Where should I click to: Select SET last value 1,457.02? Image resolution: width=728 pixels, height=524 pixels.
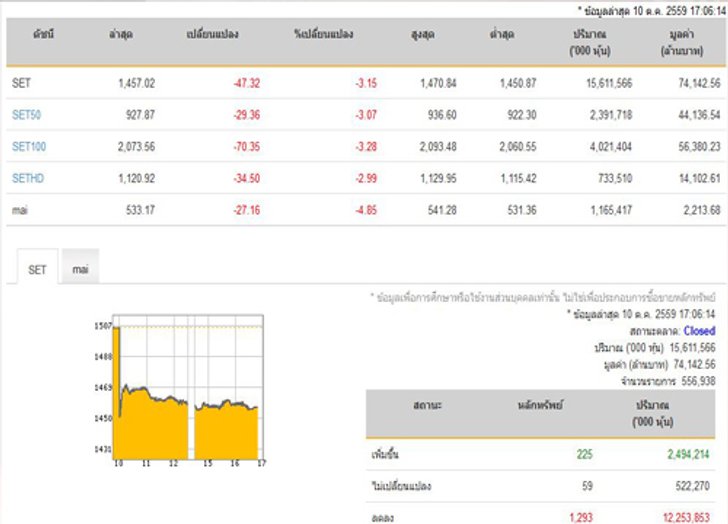136,83
